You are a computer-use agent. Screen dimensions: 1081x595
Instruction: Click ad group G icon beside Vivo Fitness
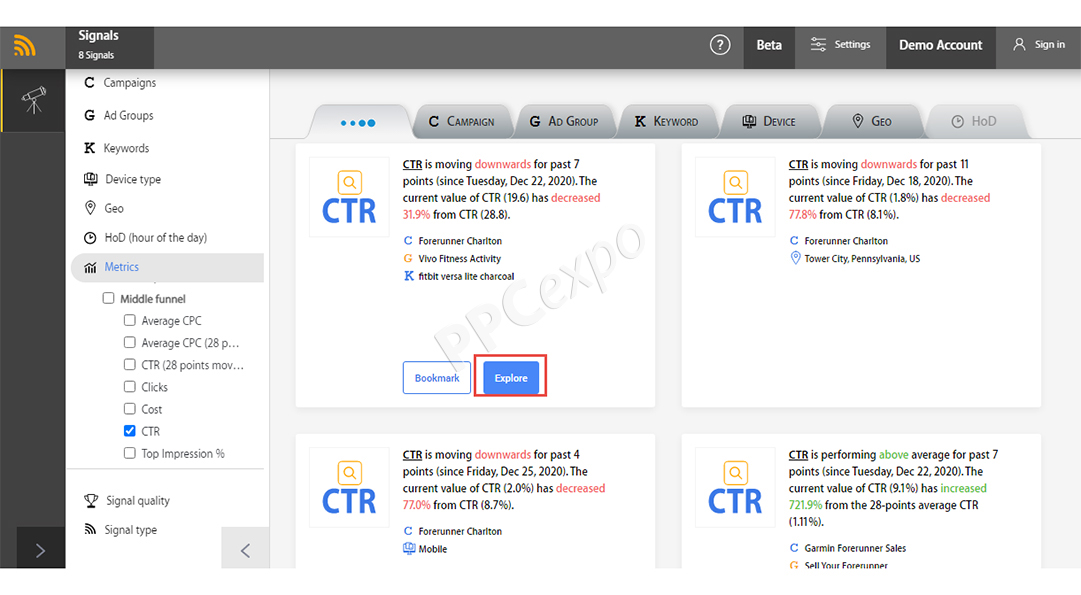pos(408,259)
